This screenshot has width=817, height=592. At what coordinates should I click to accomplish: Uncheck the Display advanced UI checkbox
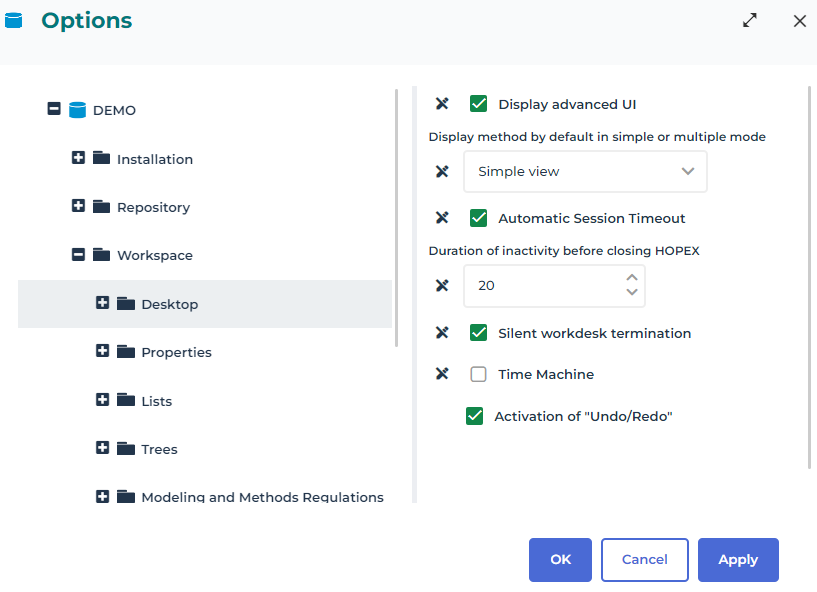coord(478,104)
